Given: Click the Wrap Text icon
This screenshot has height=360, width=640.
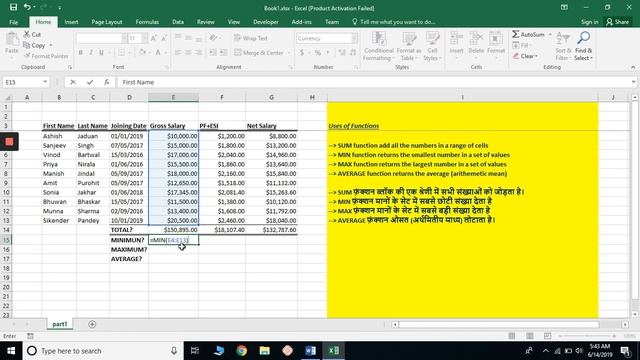Looking at the screenshot, I should 238,38.
